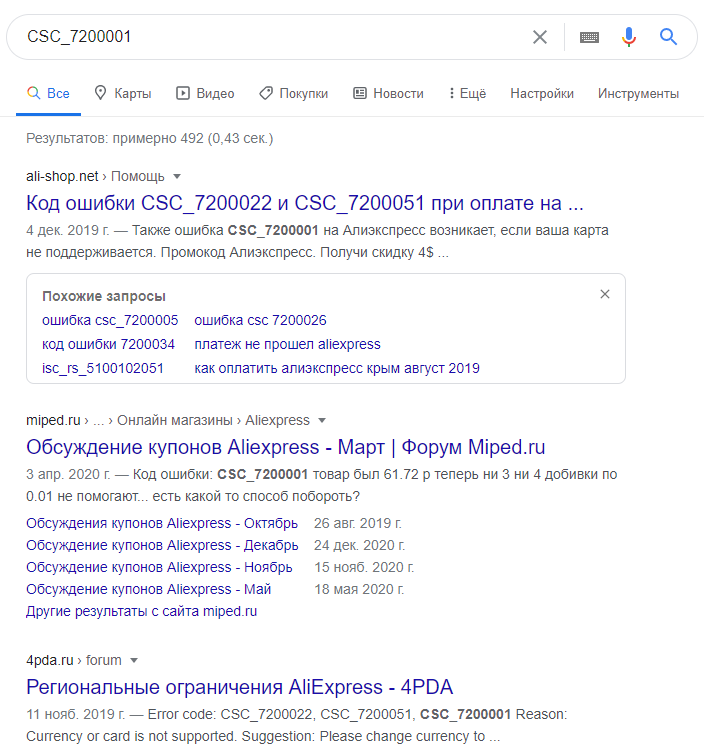Expand 4pda.ru result dropdown arrow
704x756 pixels.
(134, 661)
